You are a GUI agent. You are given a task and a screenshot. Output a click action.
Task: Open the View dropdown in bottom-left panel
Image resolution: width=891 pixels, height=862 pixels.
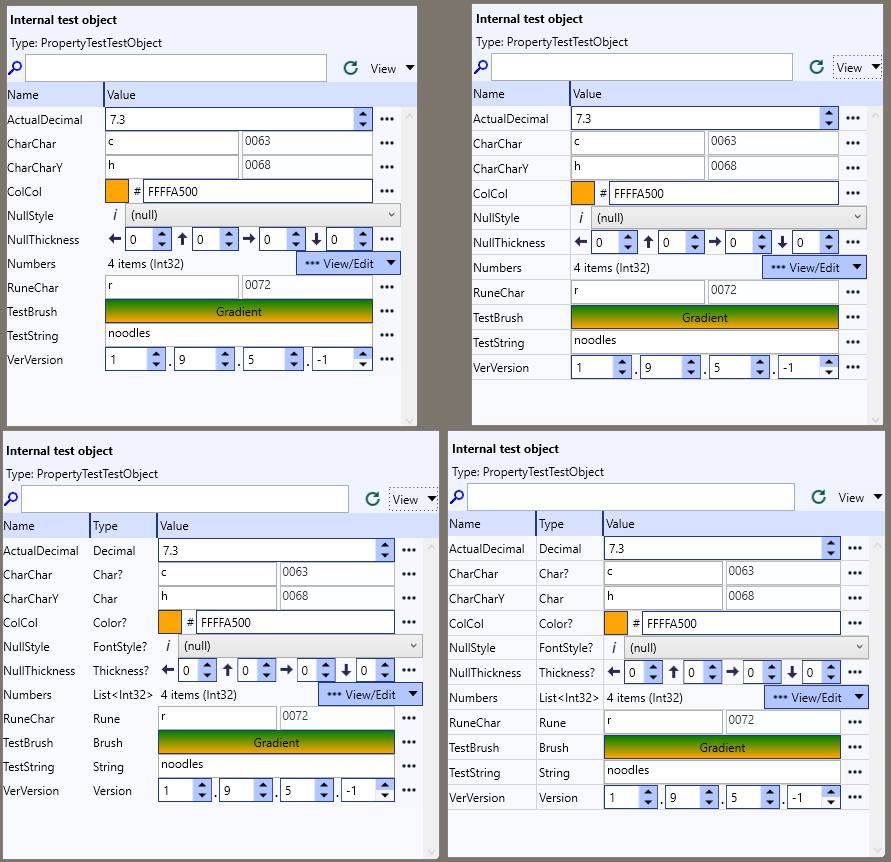tap(413, 499)
